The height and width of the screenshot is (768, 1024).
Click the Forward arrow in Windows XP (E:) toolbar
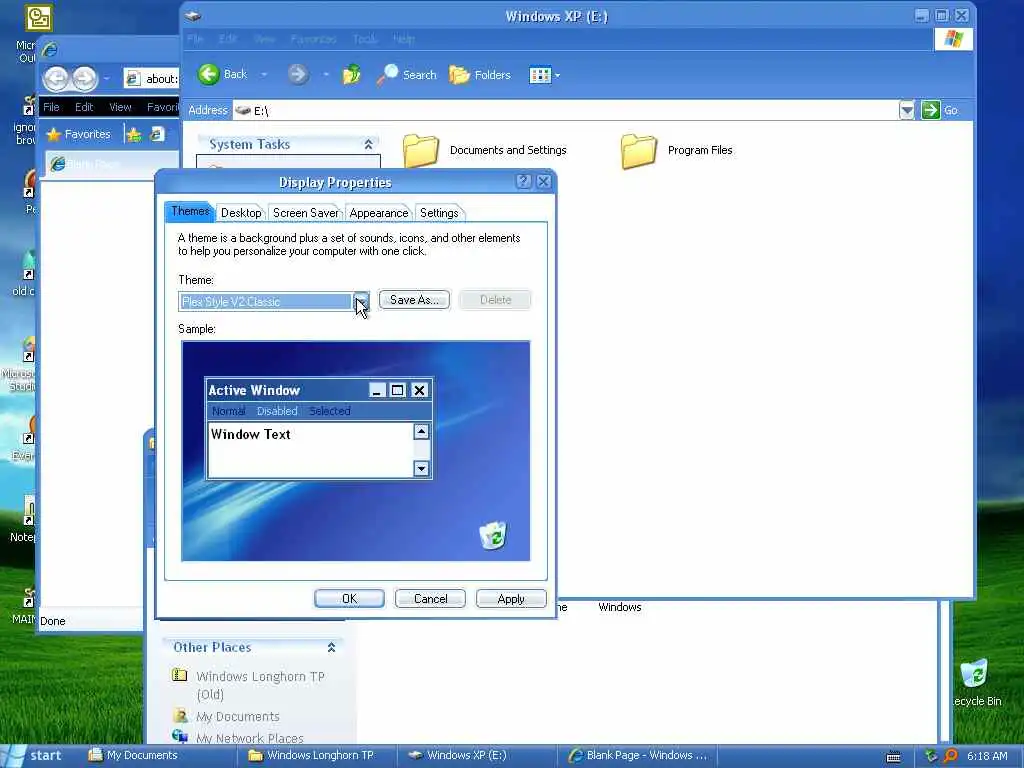(298, 74)
